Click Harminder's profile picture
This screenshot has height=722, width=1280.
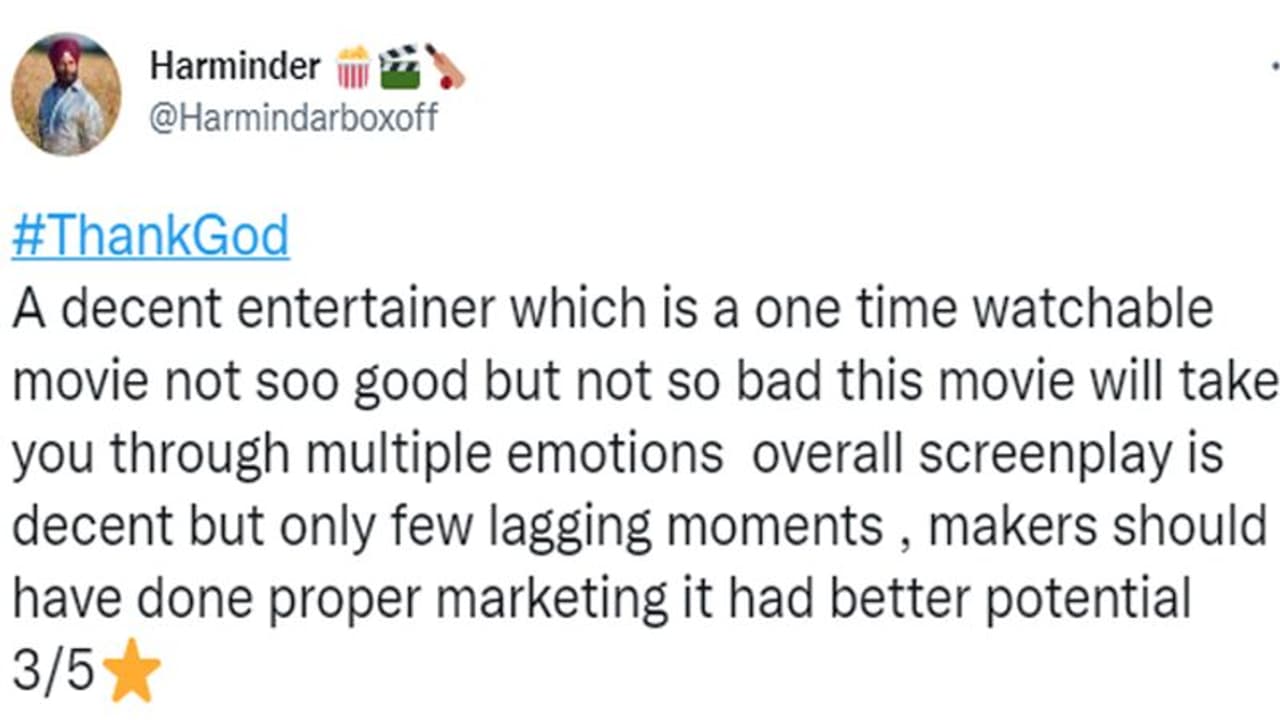click(66, 94)
